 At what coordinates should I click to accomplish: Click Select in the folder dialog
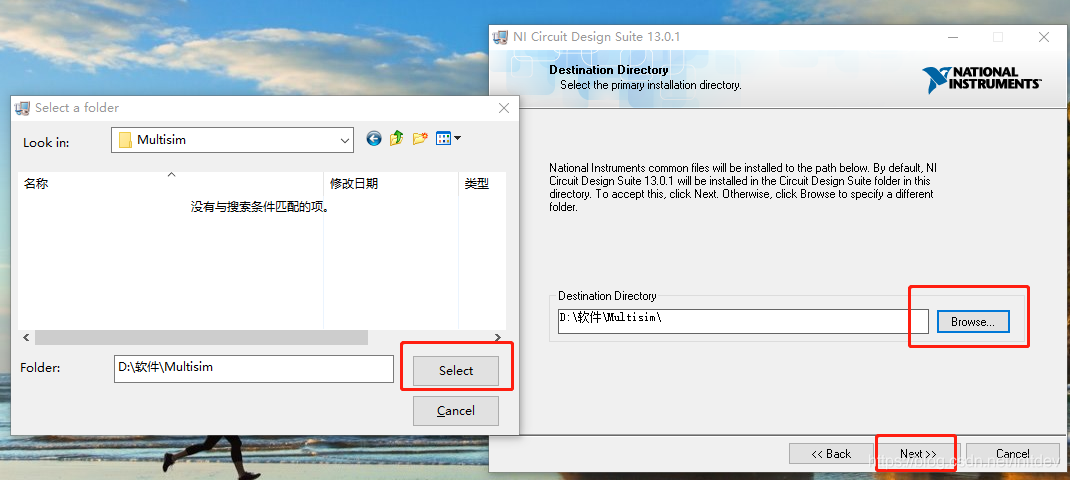pyautogui.click(x=456, y=371)
